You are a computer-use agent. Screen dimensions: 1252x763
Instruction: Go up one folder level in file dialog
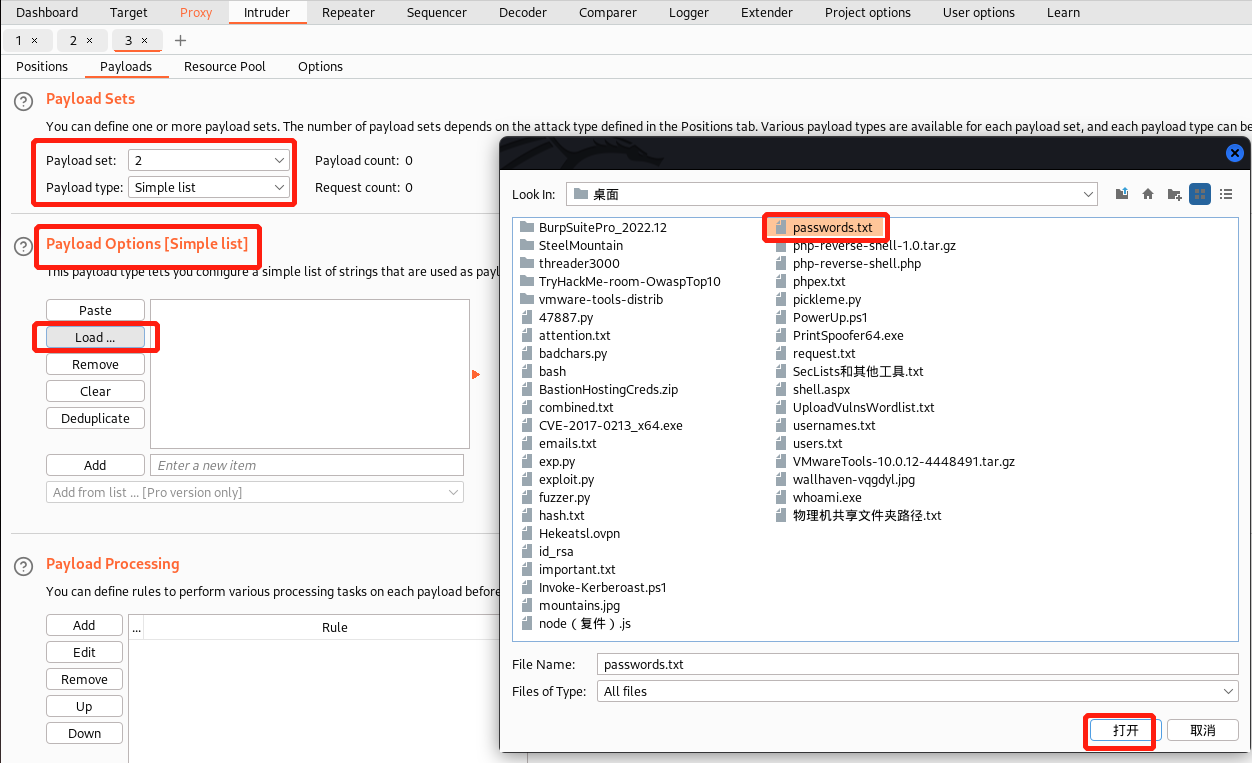coord(1122,194)
